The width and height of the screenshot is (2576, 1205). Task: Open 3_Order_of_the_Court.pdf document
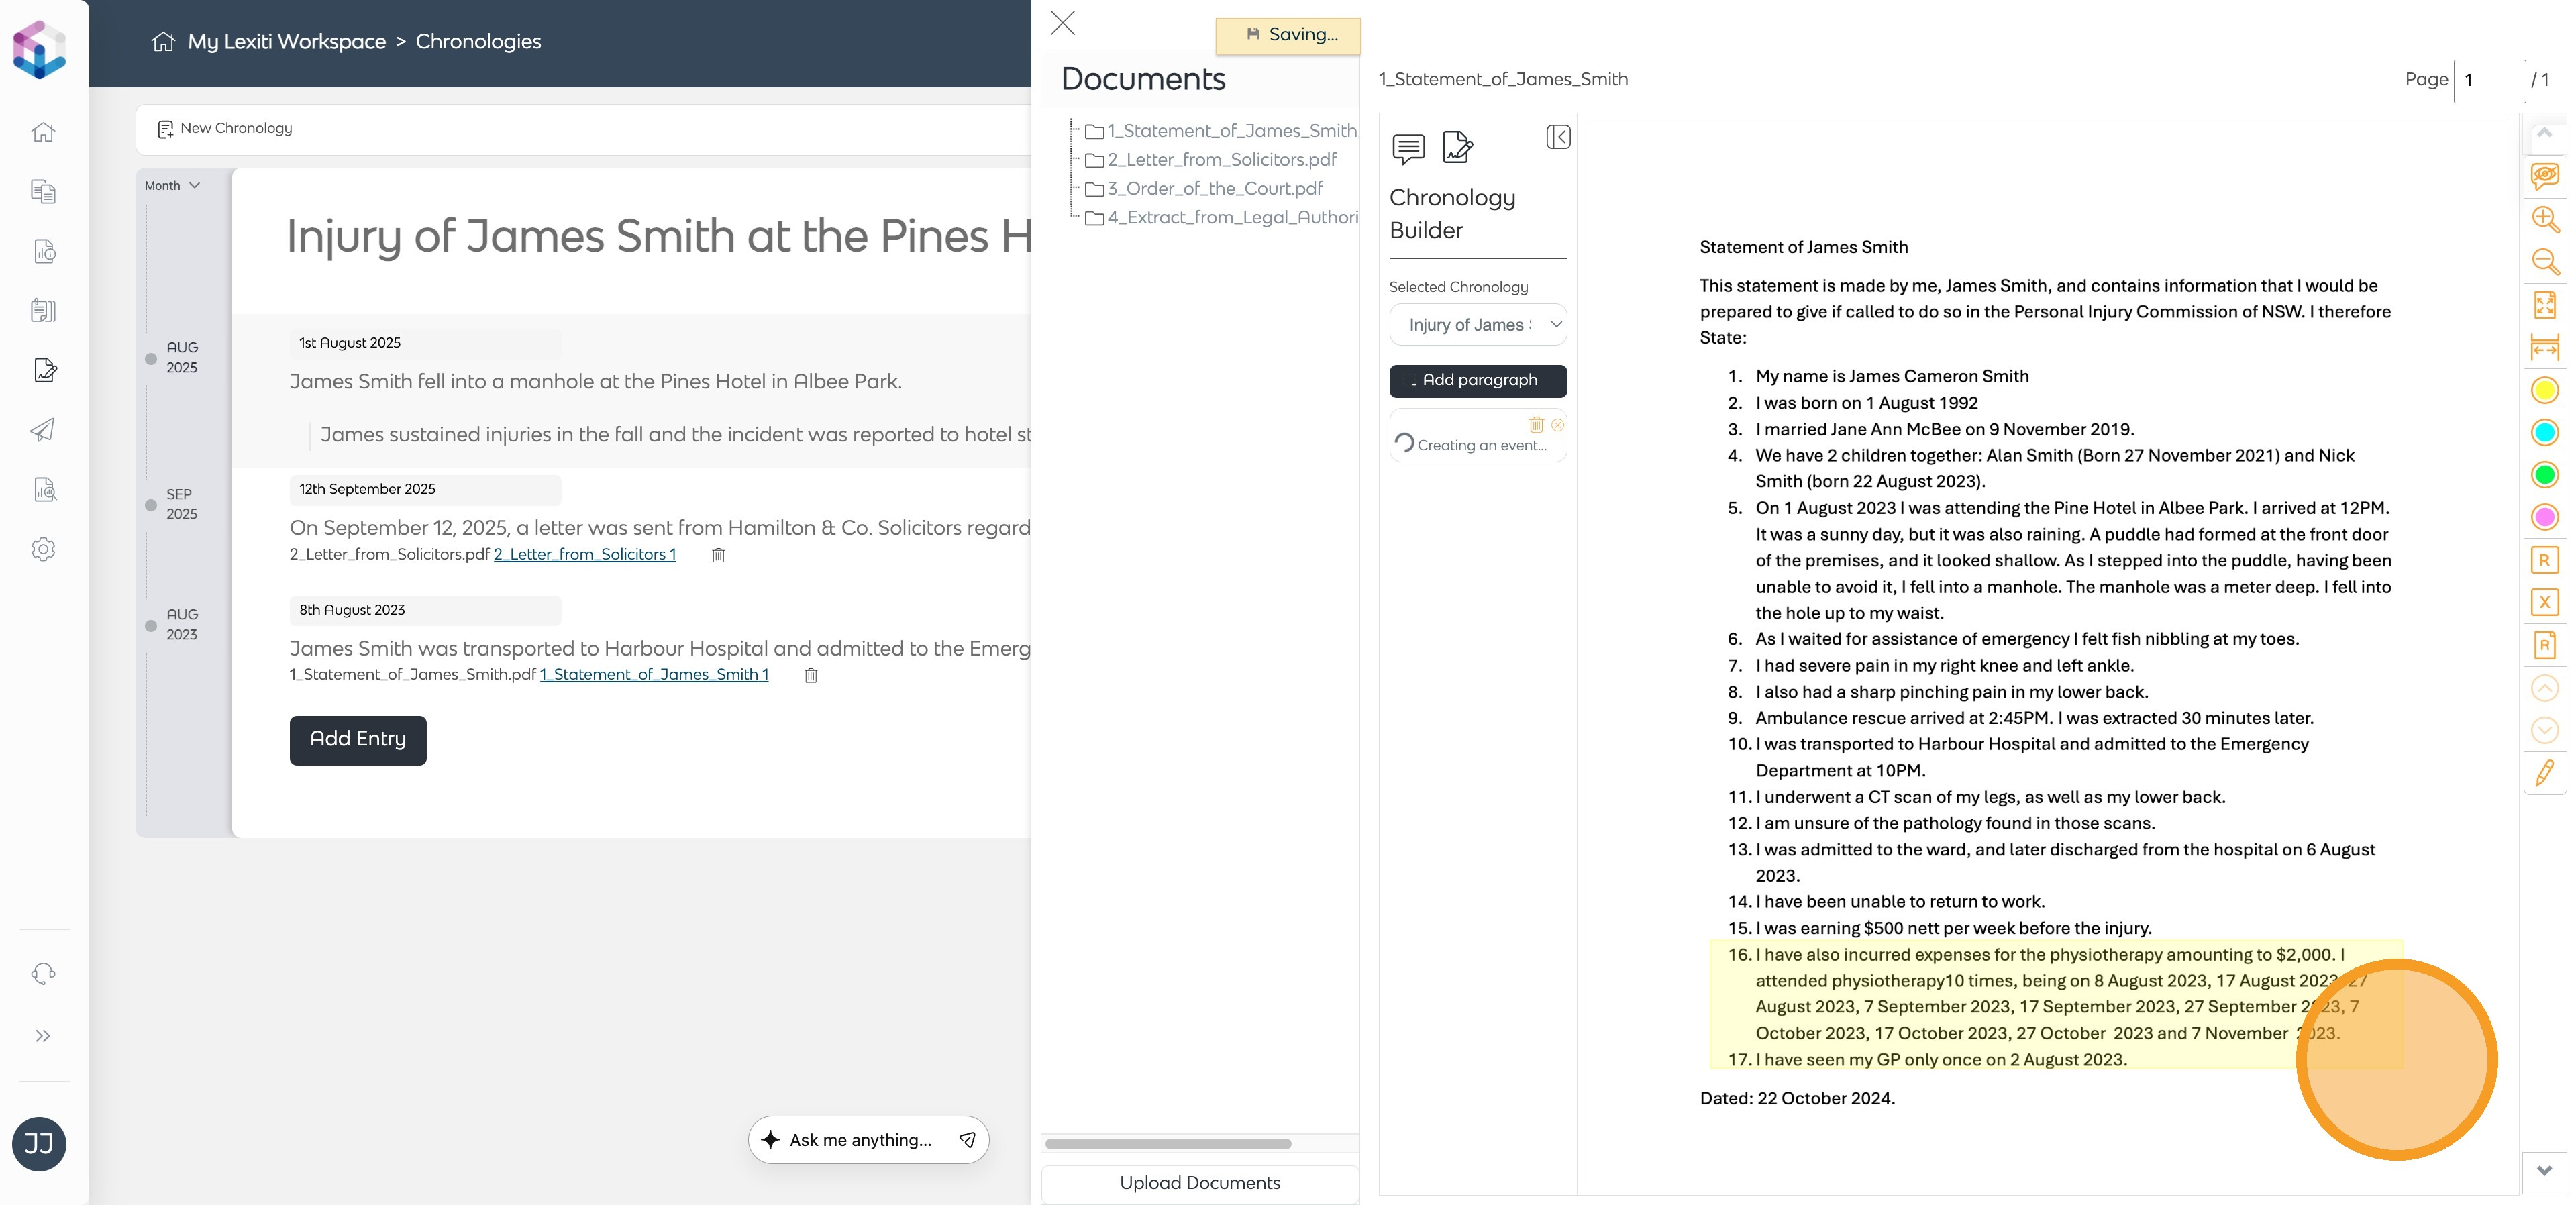click(1214, 188)
